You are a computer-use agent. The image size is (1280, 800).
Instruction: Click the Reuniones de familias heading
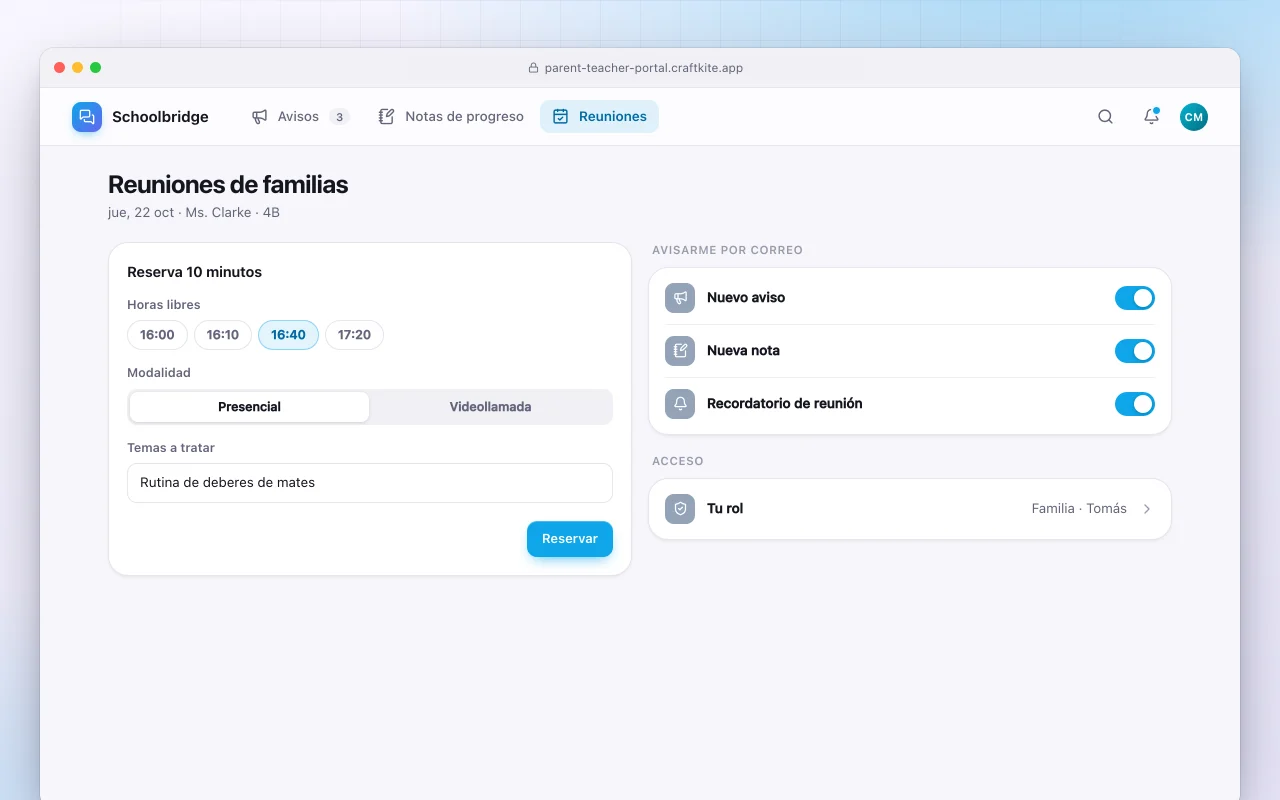coord(228,185)
